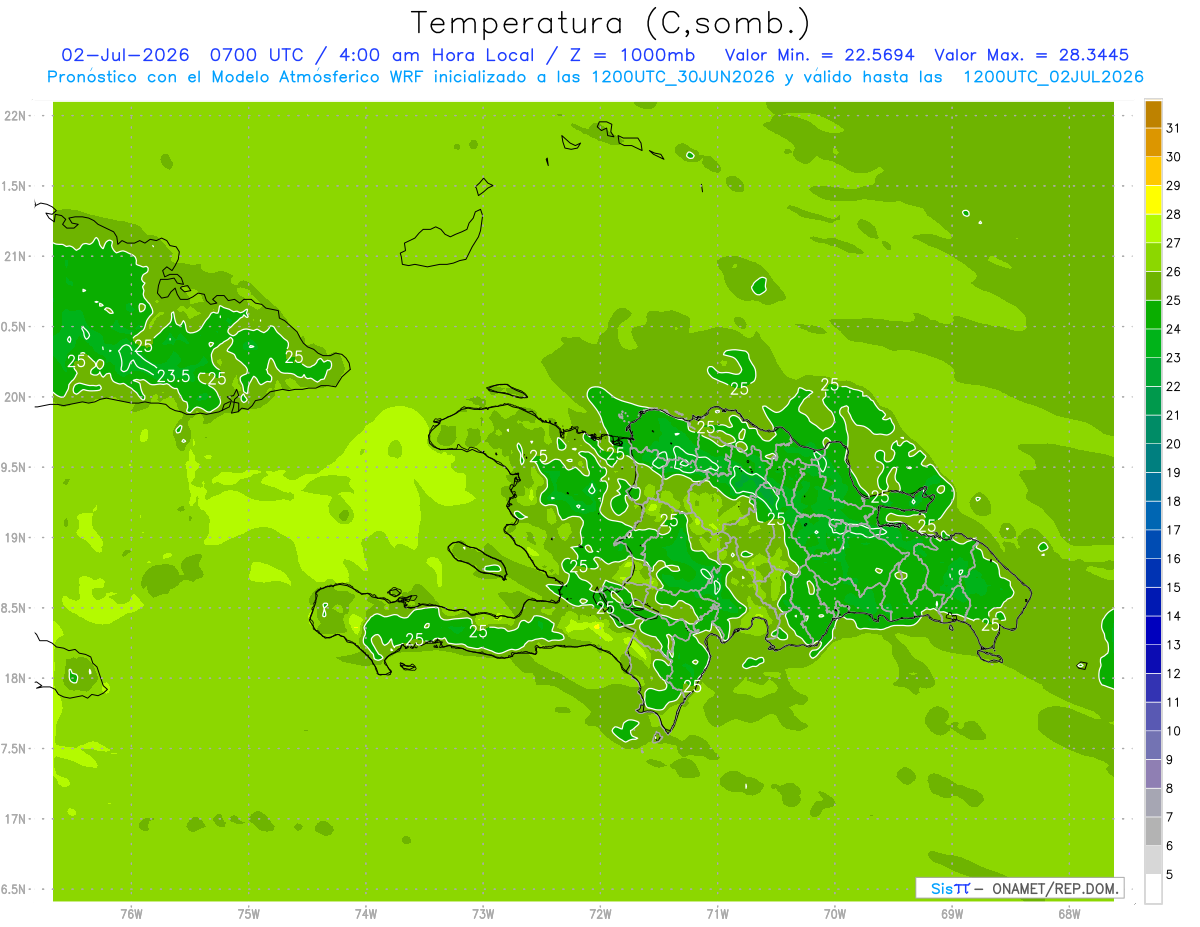Click the '23.5' contour label over Cuba

pyautogui.click(x=174, y=376)
